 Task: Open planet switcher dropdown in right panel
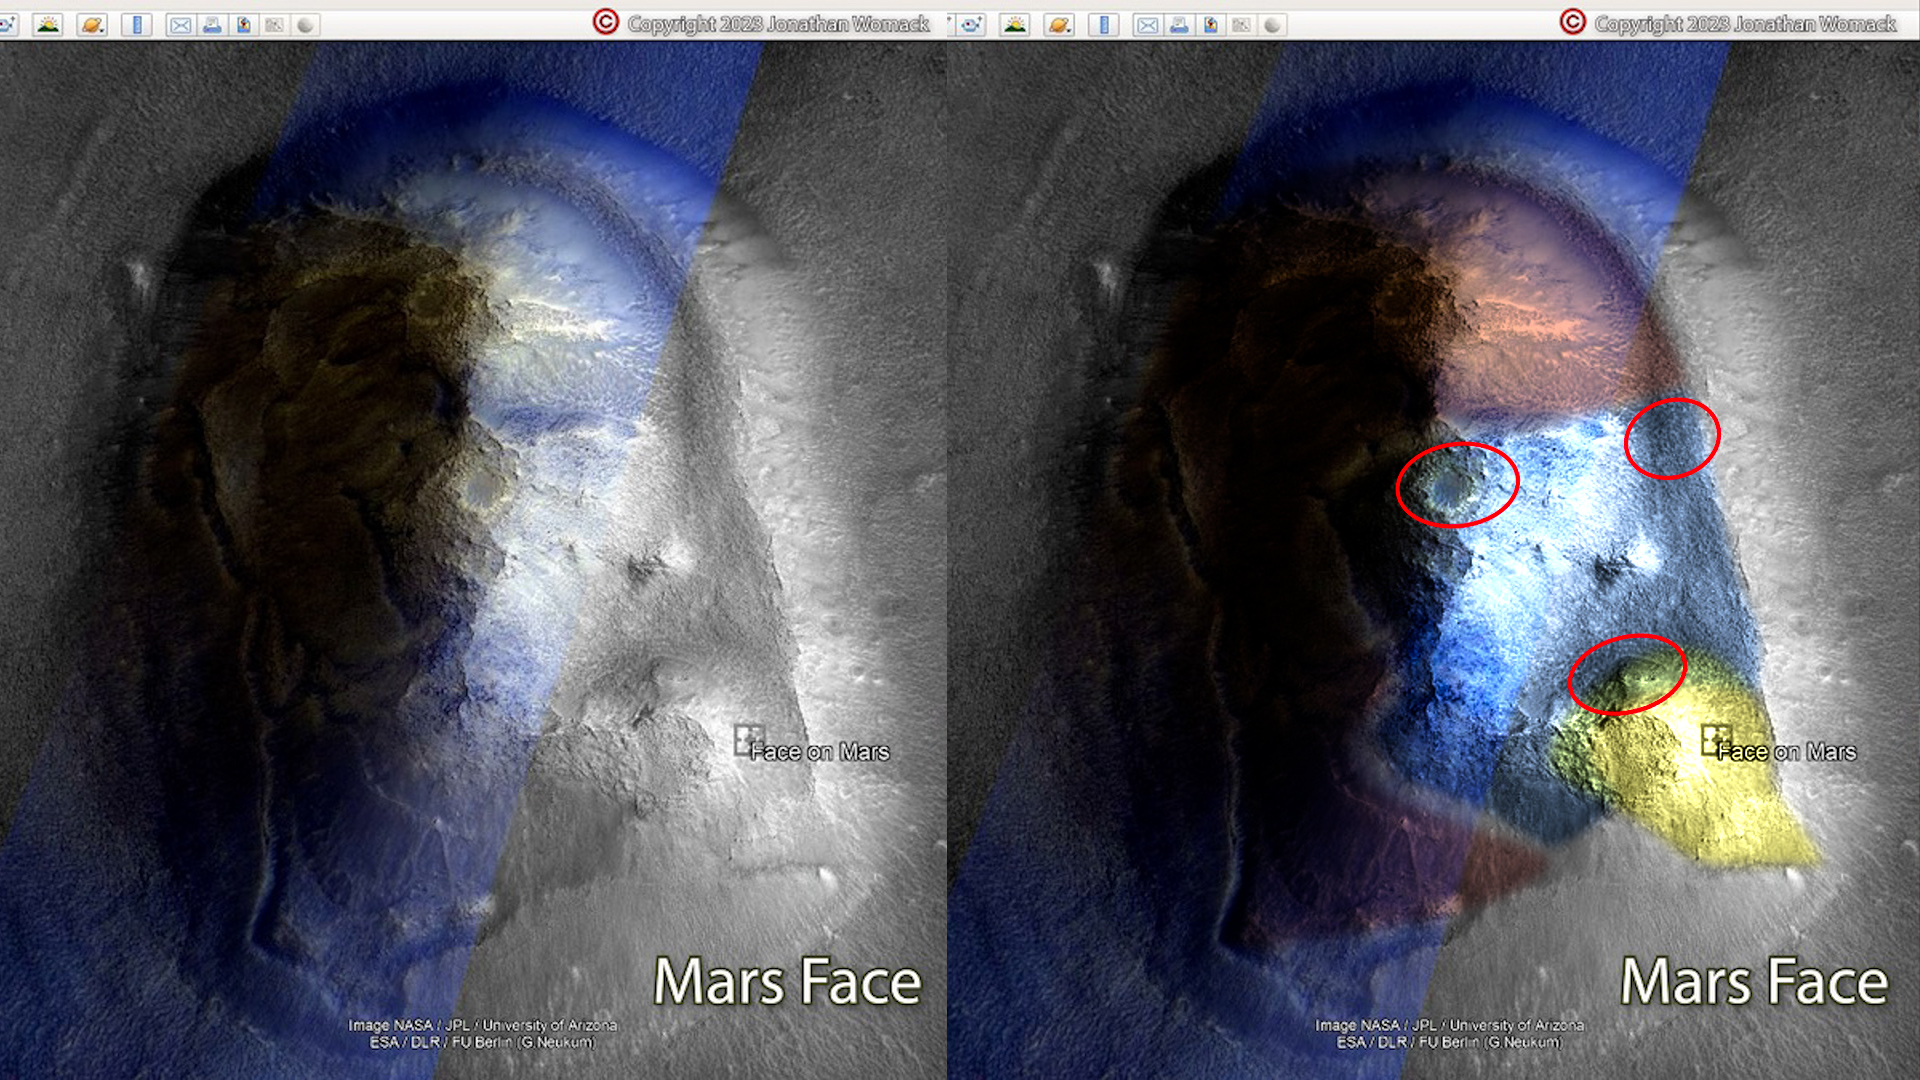pyautogui.click(x=1059, y=25)
